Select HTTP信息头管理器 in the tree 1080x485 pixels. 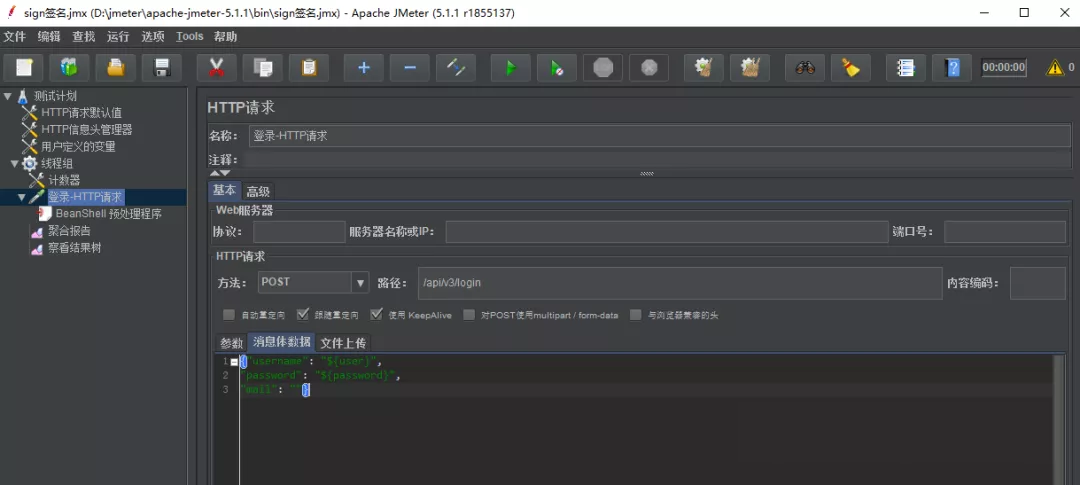point(86,130)
